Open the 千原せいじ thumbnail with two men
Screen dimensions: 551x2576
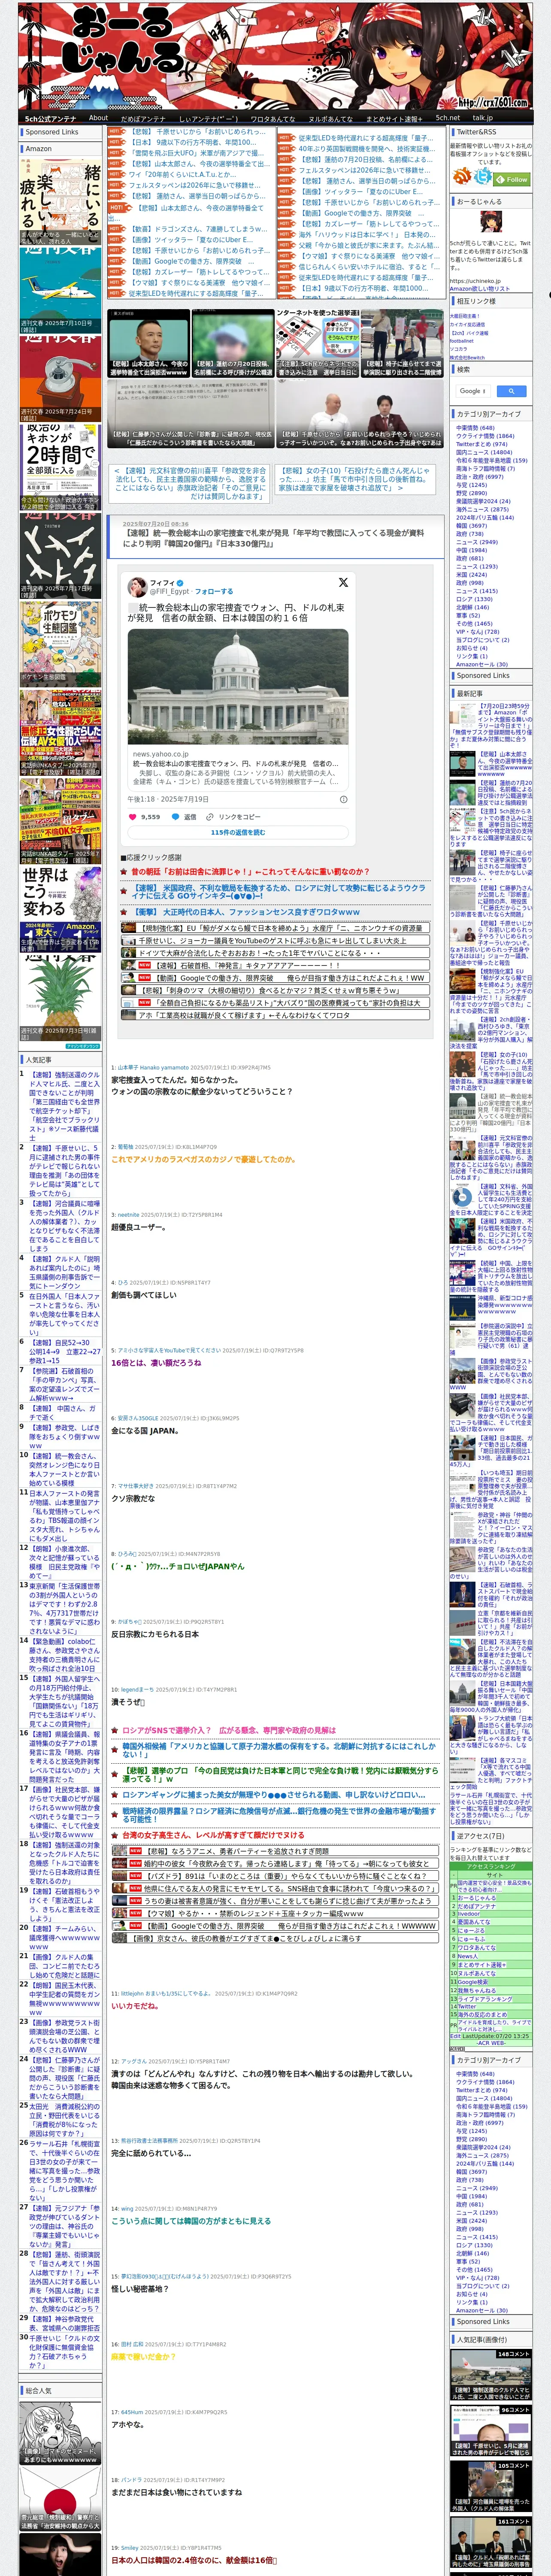point(360,413)
